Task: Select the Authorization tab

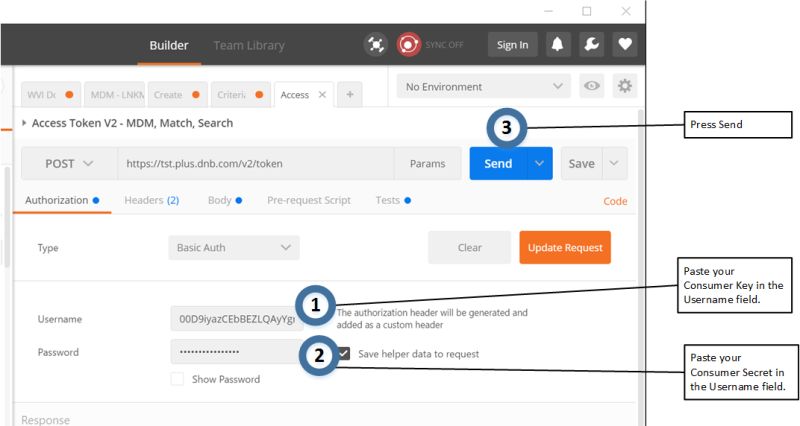Action: pyautogui.click(x=62, y=201)
